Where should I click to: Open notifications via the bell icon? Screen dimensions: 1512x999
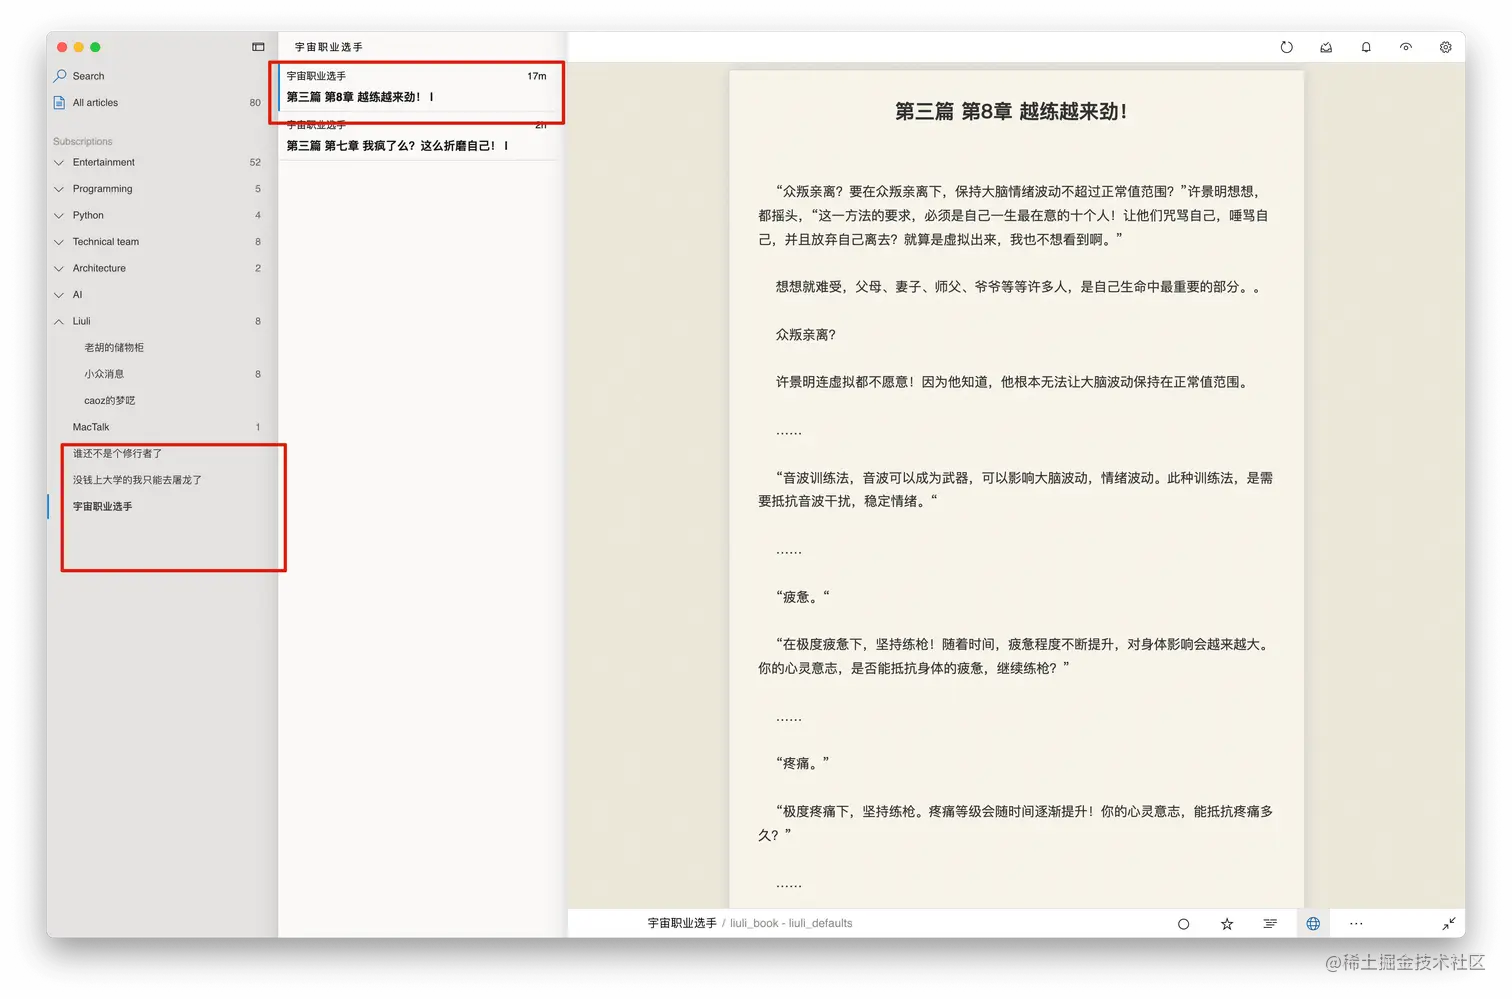tap(1365, 46)
